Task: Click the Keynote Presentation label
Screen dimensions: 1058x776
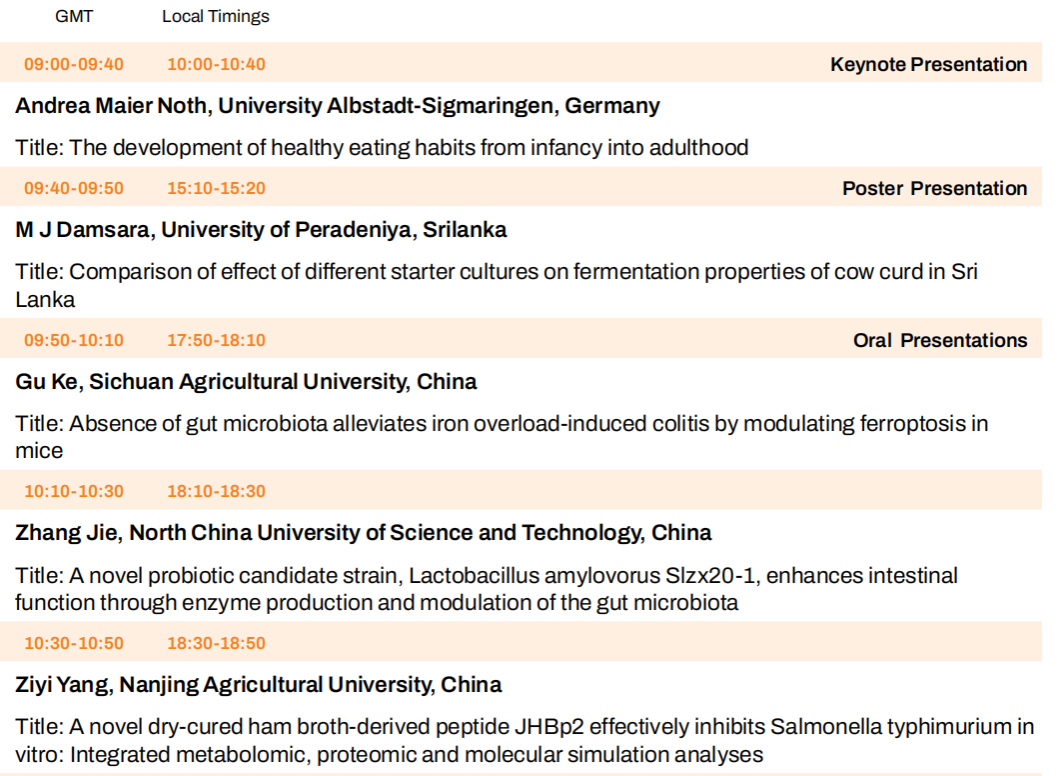Action: point(928,65)
